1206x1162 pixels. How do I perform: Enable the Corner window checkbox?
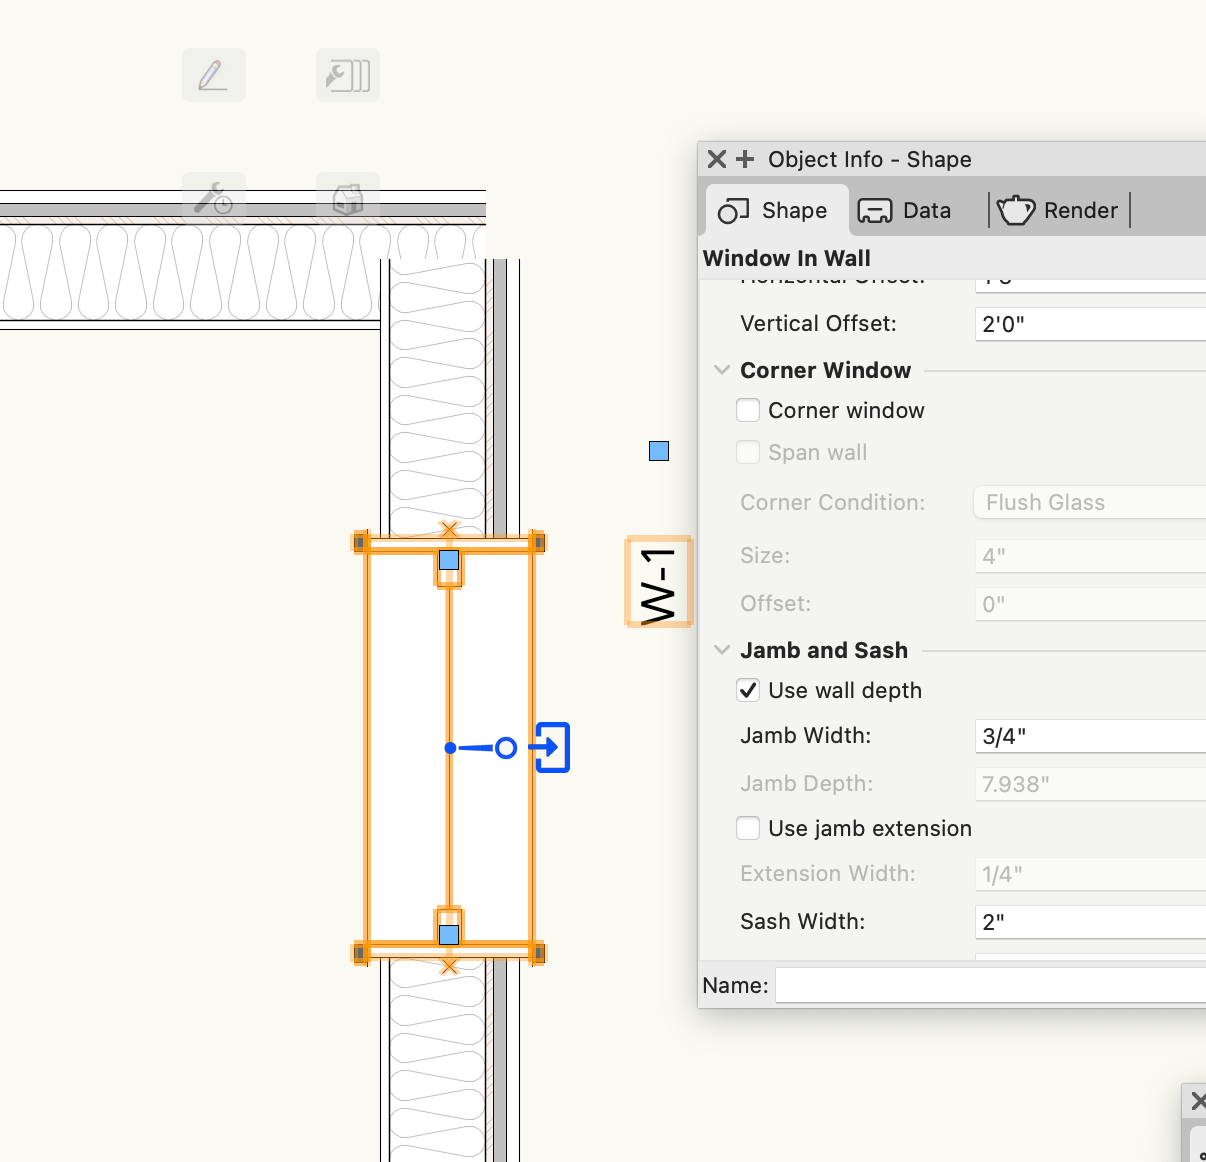tap(748, 410)
